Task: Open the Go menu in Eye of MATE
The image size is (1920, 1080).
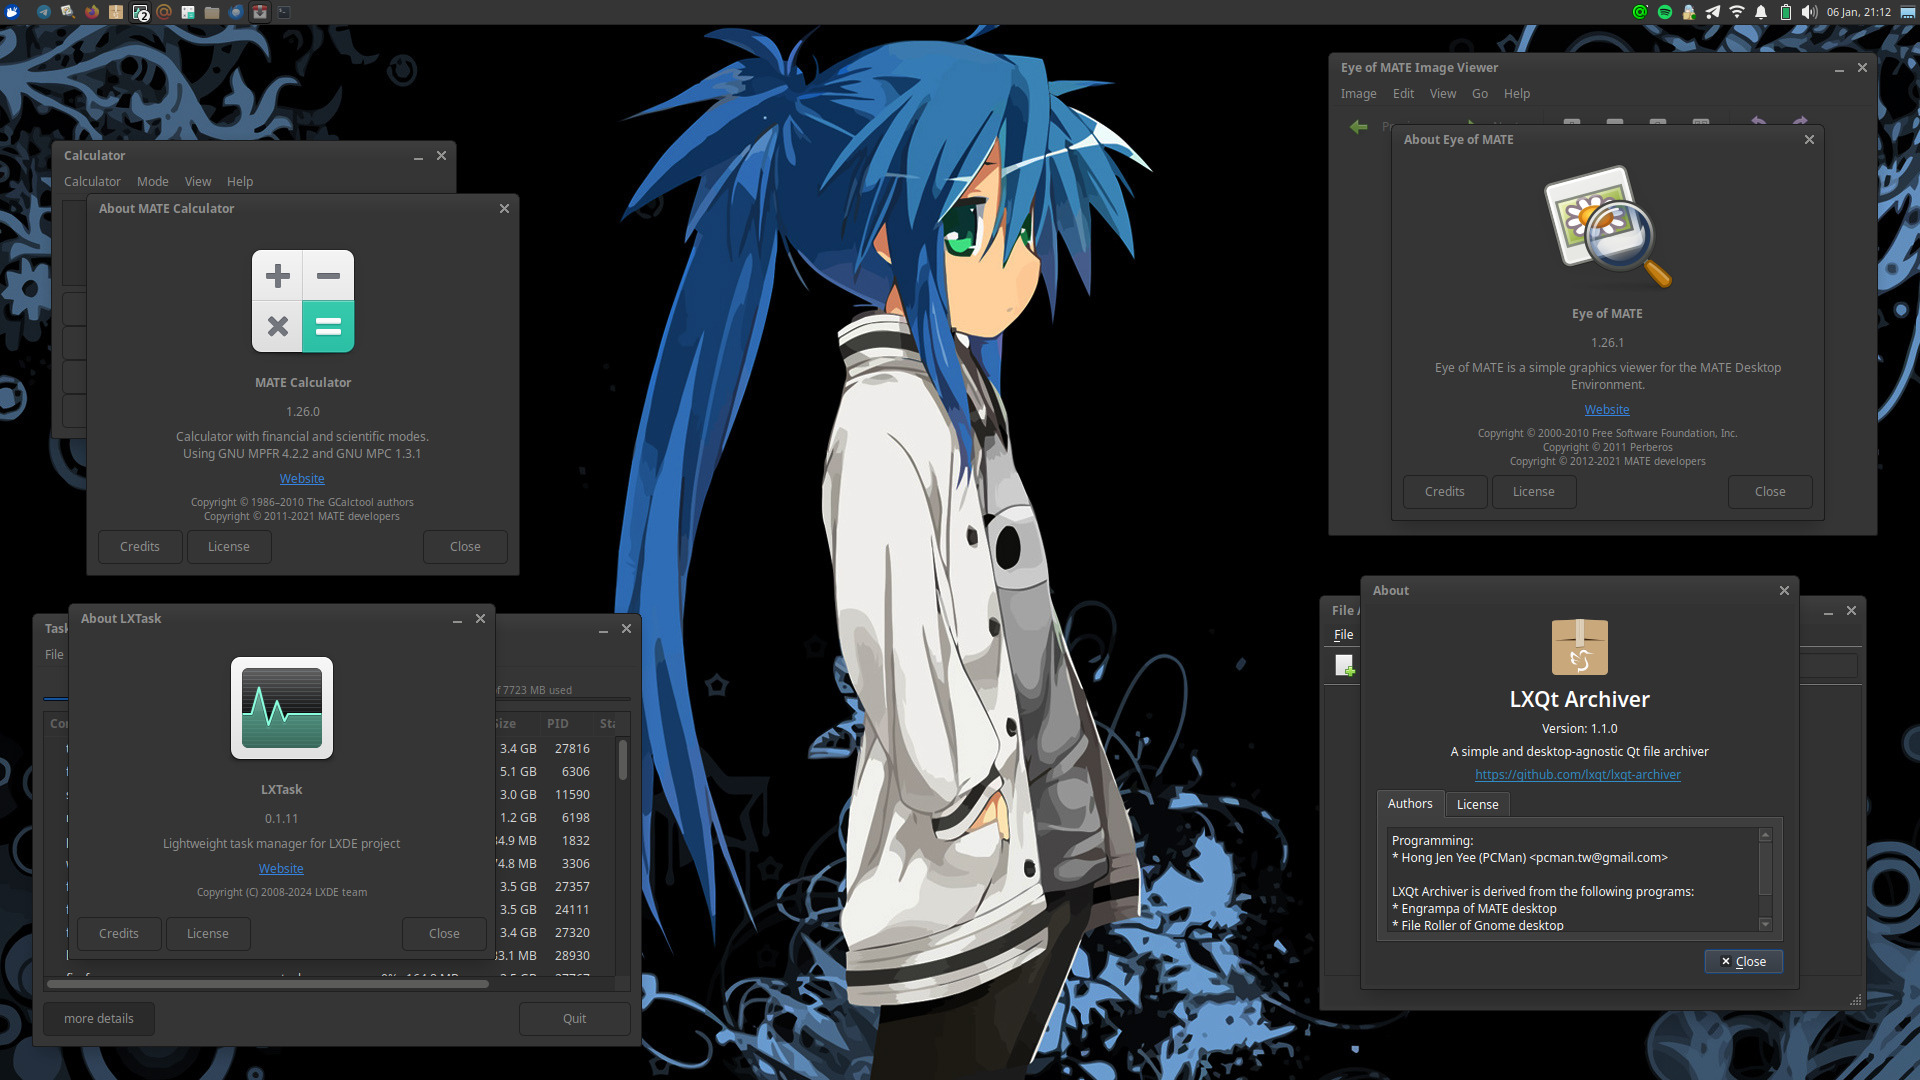Action: click(x=1479, y=93)
